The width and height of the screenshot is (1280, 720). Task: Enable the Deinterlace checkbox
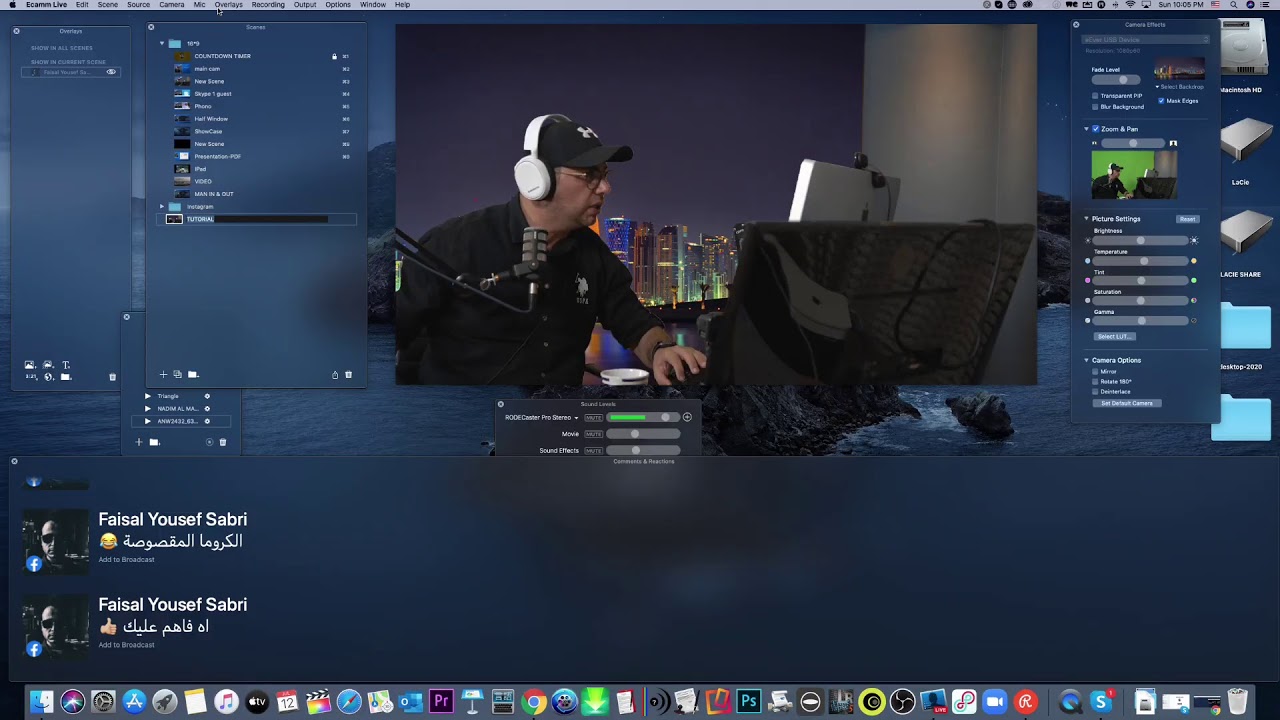click(x=1095, y=392)
